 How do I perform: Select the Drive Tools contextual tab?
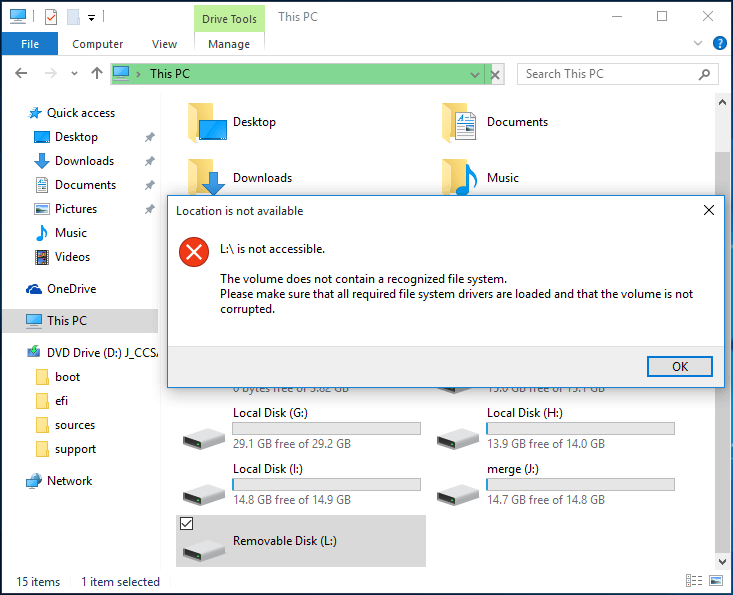pos(229,19)
